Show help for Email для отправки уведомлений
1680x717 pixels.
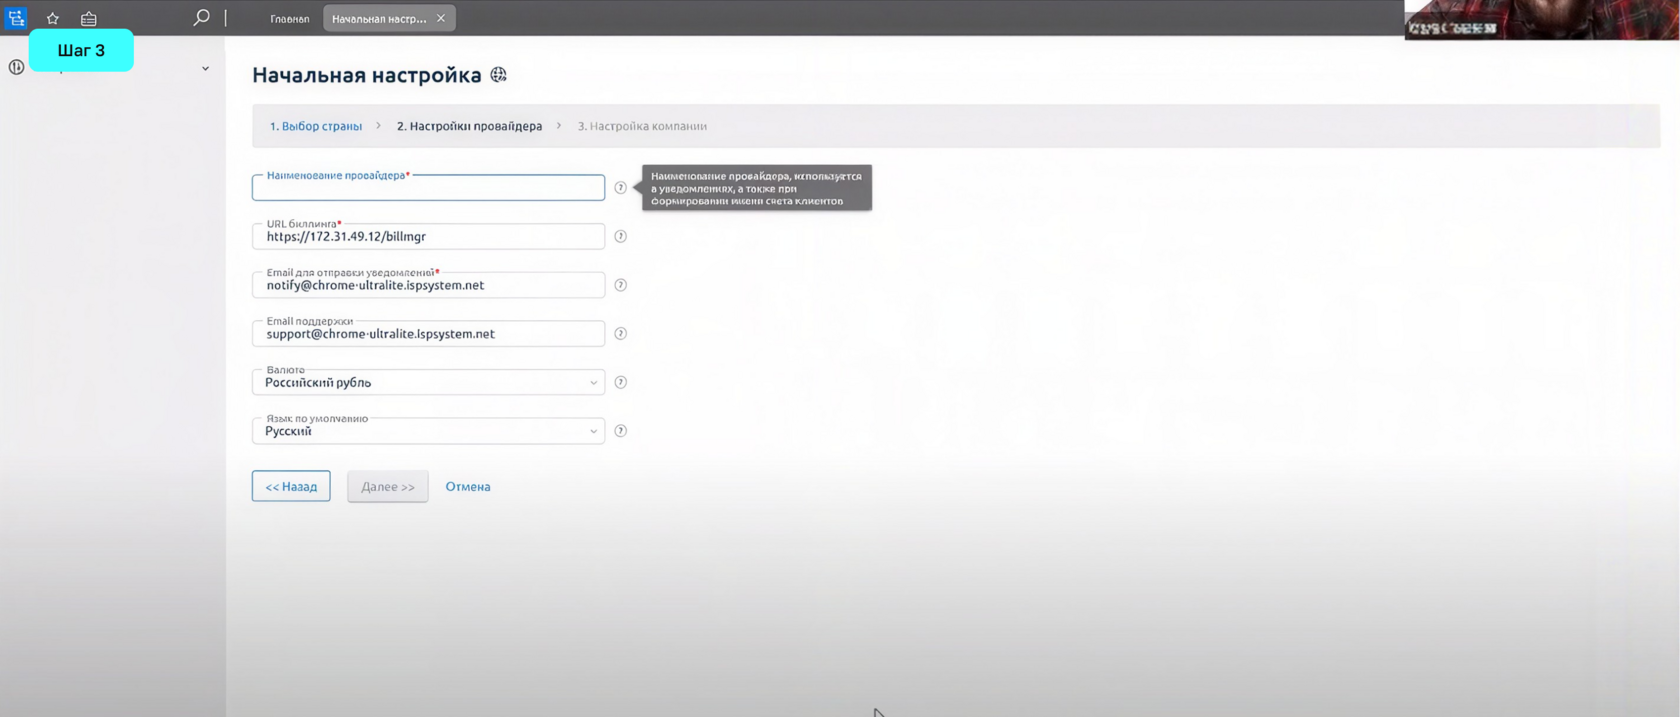pos(621,285)
